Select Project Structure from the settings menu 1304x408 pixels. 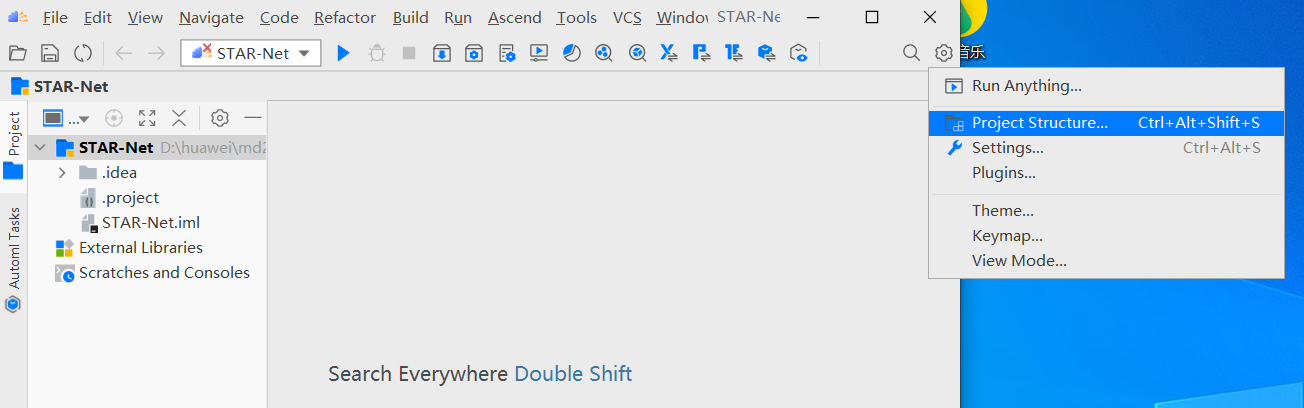click(1040, 123)
